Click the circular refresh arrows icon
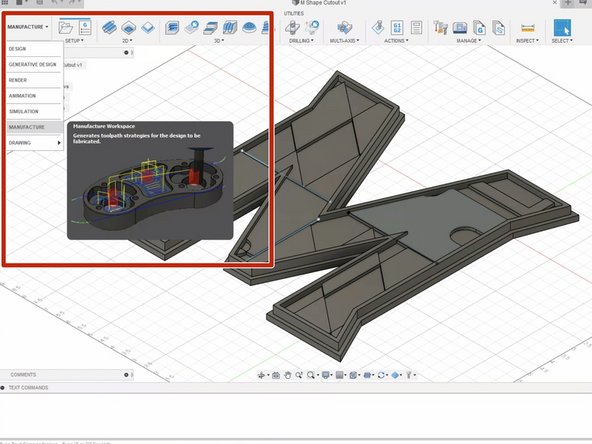The height and width of the screenshot is (444, 592). 381,375
